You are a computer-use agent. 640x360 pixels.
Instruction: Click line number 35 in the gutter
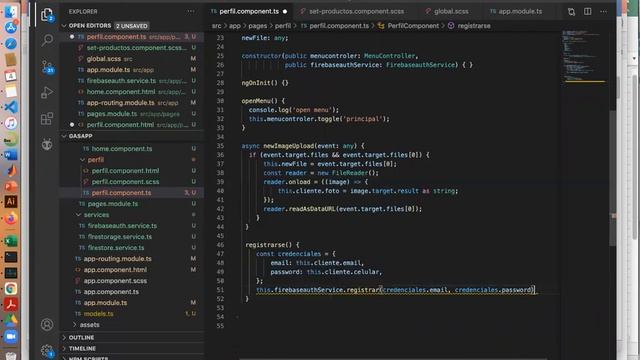click(220, 146)
